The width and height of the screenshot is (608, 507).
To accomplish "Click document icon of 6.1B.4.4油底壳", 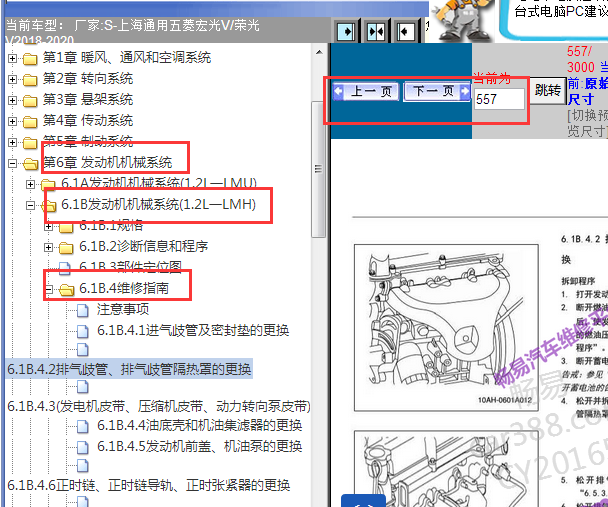I will (x=83, y=426).
